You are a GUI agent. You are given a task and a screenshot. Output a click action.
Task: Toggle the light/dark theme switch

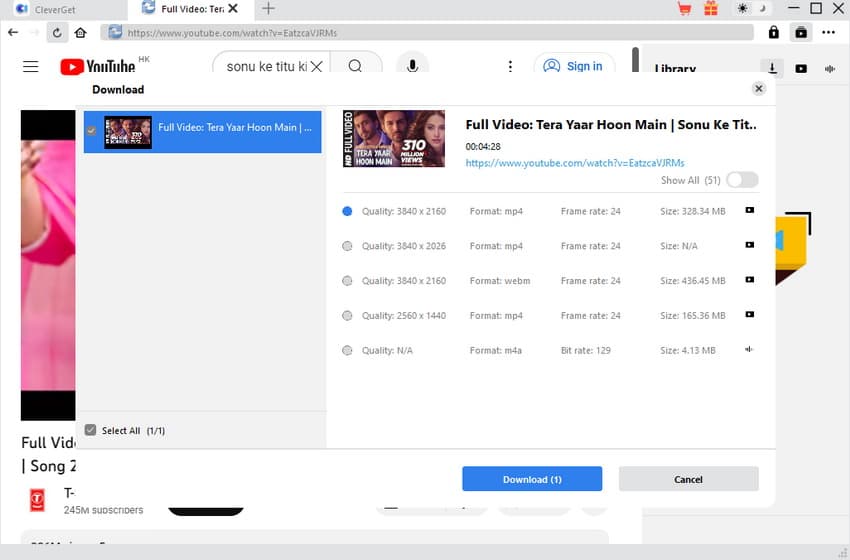(750, 9)
